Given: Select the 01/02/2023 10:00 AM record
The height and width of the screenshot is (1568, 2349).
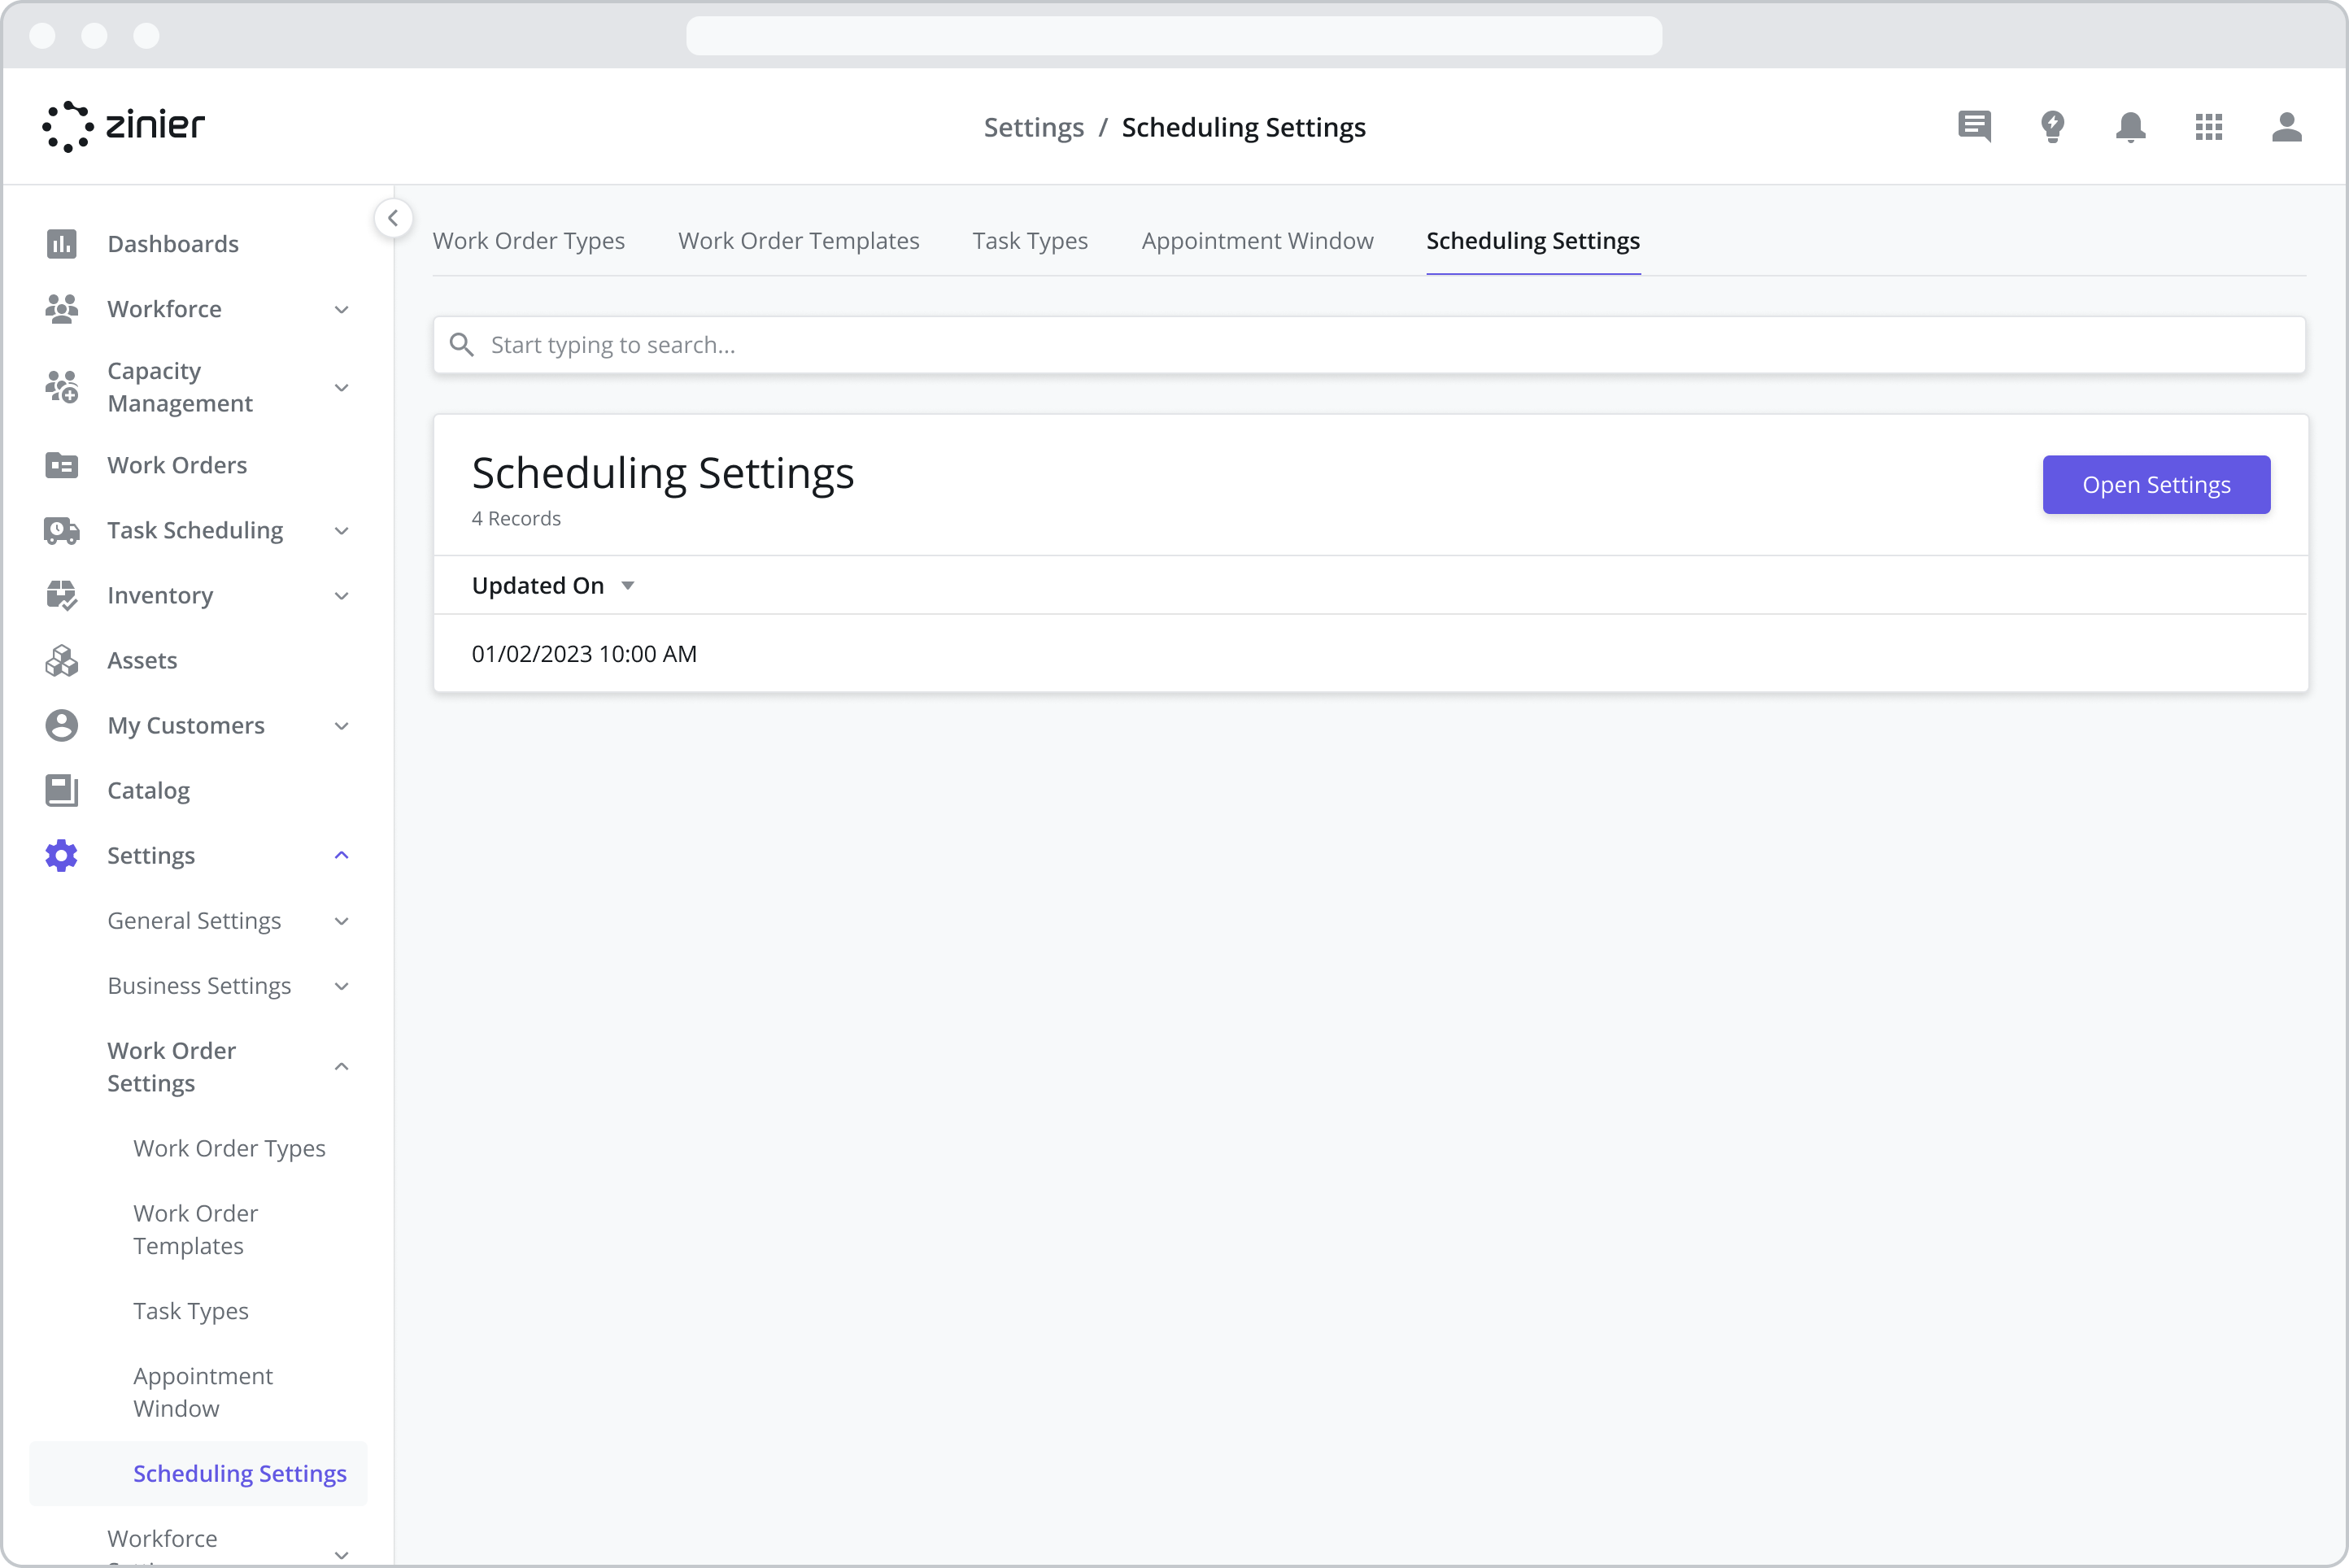Looking at the screenshot, I should point(1371,654).
